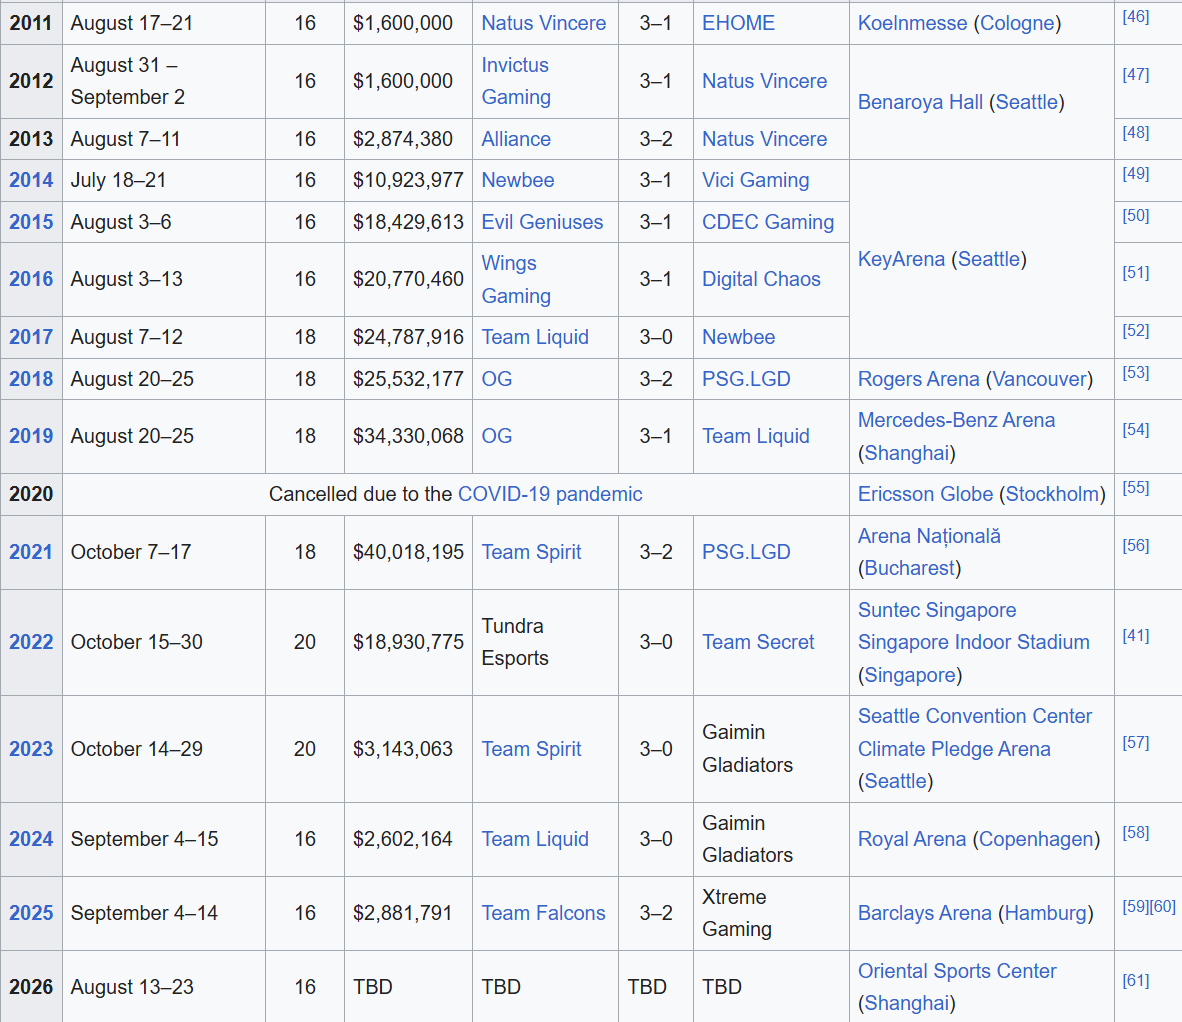Viewport: 1182px width, 1022px height.
Task: Open the 2022 tournament year link
Action: coord(31,641)
